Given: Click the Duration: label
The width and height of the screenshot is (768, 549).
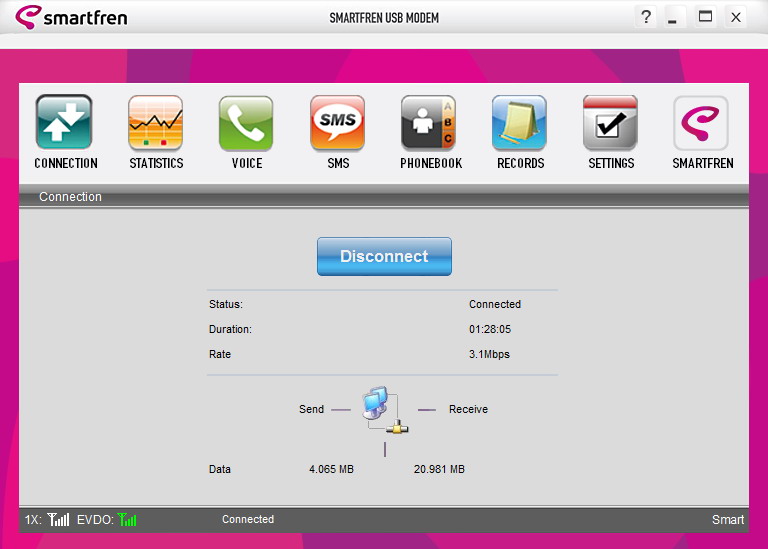Looking at the screenshot, I should [x=230, y=329].
